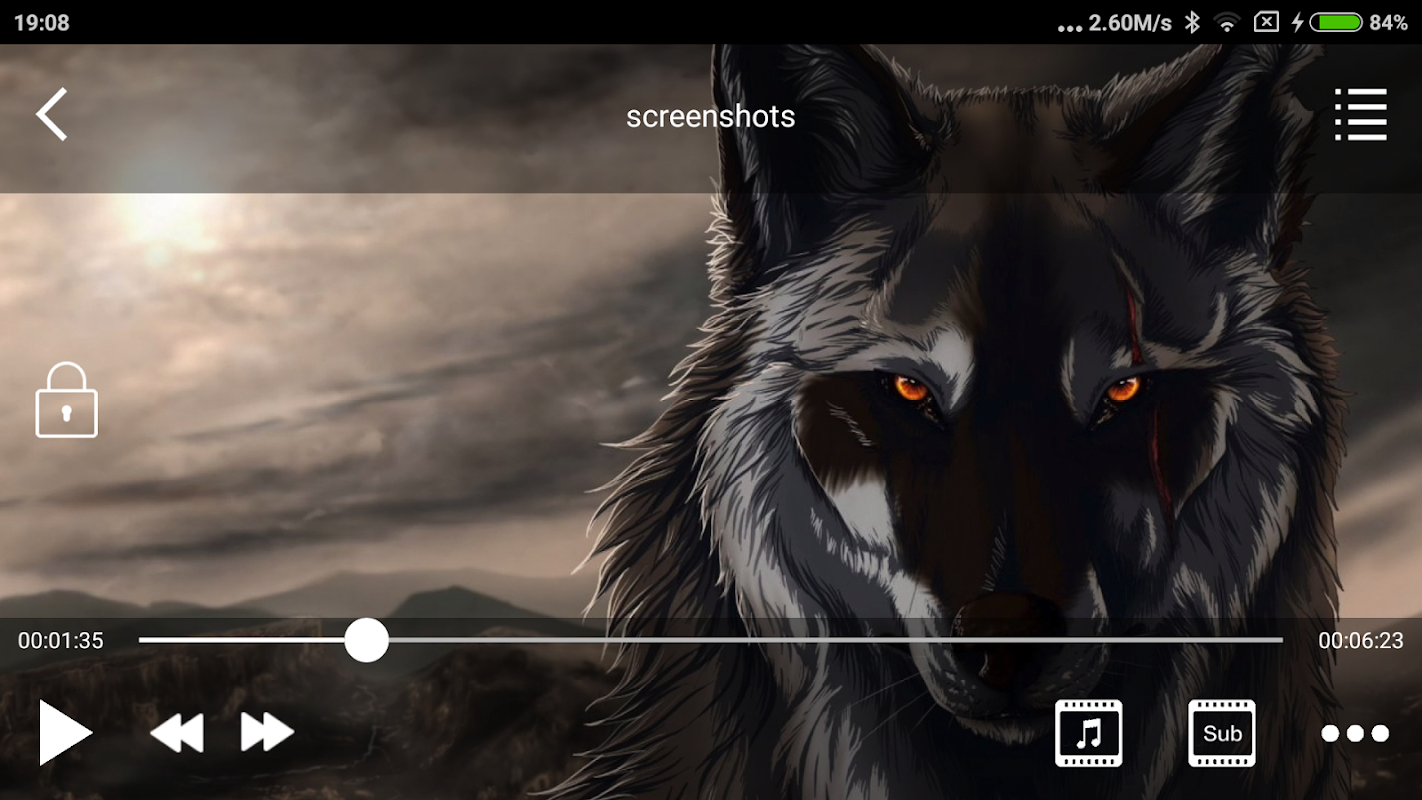The height and width of the screenshot is (800, 1422).
Task: Tap the 2.60M/s network speed indicator
Action: pos(1129,23)
